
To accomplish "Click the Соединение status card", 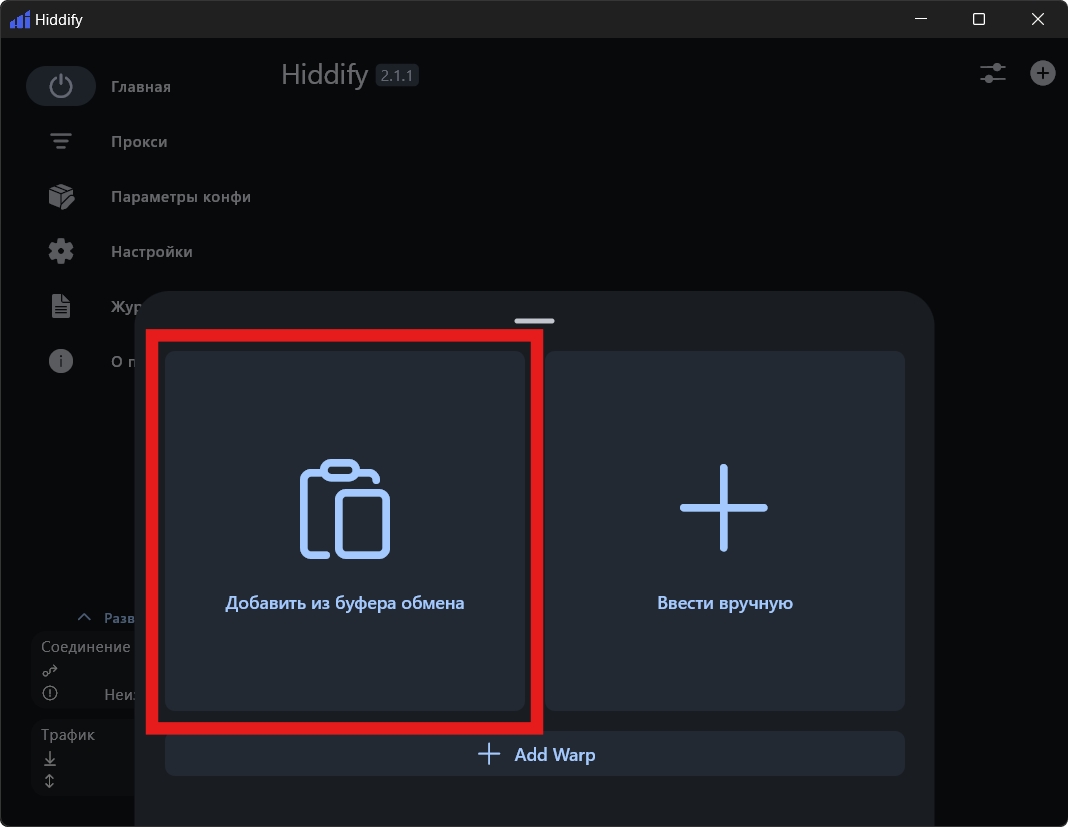I will [x=85, y=670].
